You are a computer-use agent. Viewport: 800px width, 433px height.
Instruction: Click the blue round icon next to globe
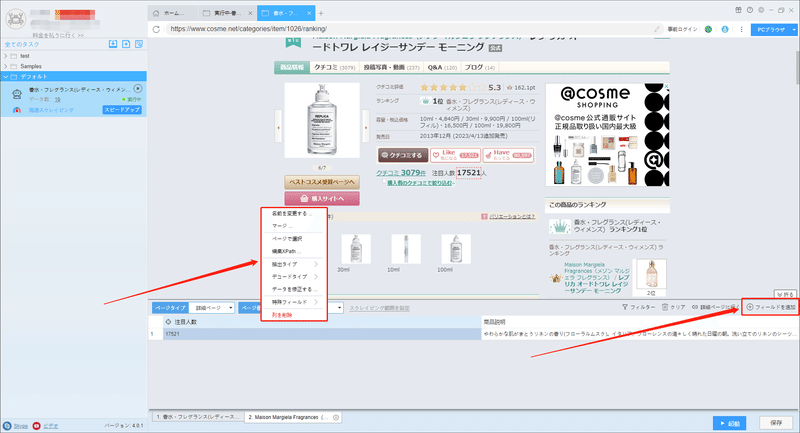725,29
